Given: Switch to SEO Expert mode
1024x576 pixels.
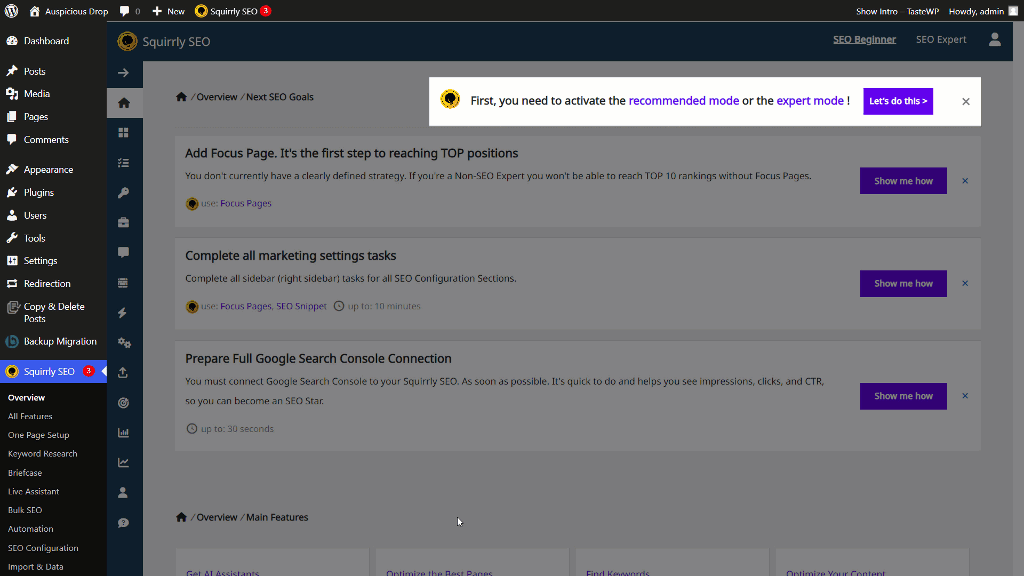Looking at the screenshot, I should point(941,40).
